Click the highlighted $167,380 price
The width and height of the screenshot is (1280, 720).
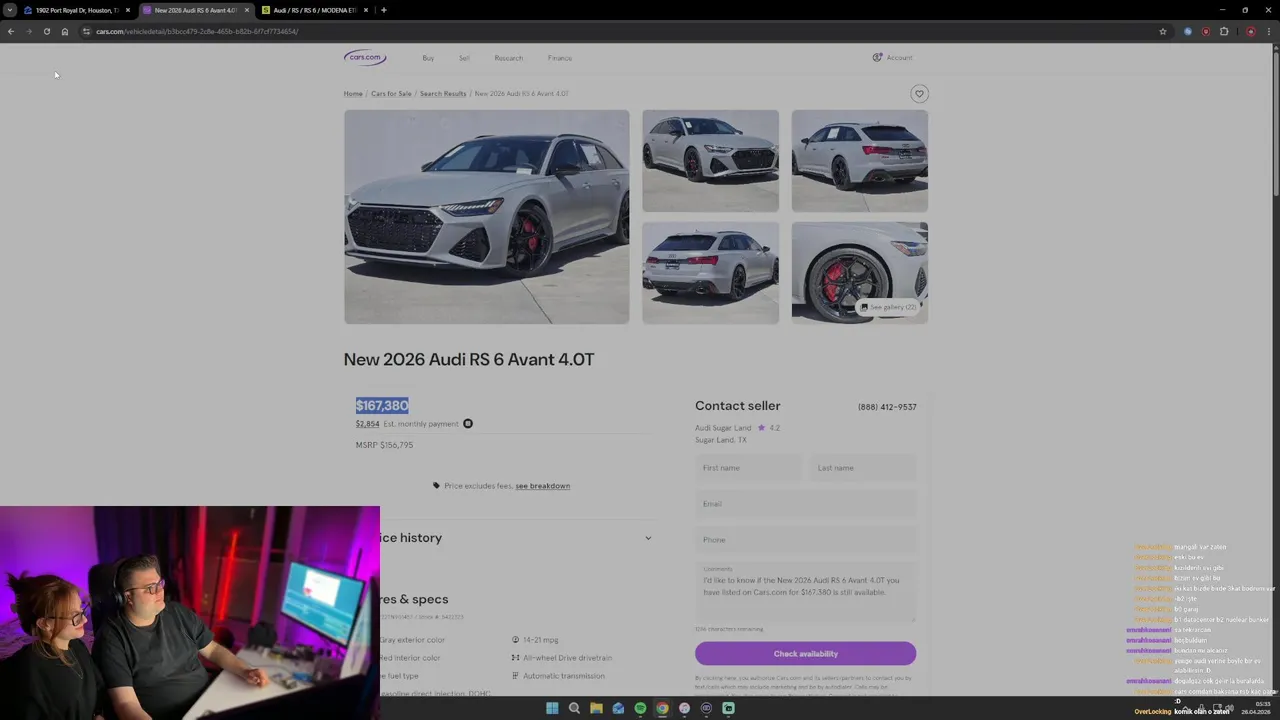[x=382, y=406]
